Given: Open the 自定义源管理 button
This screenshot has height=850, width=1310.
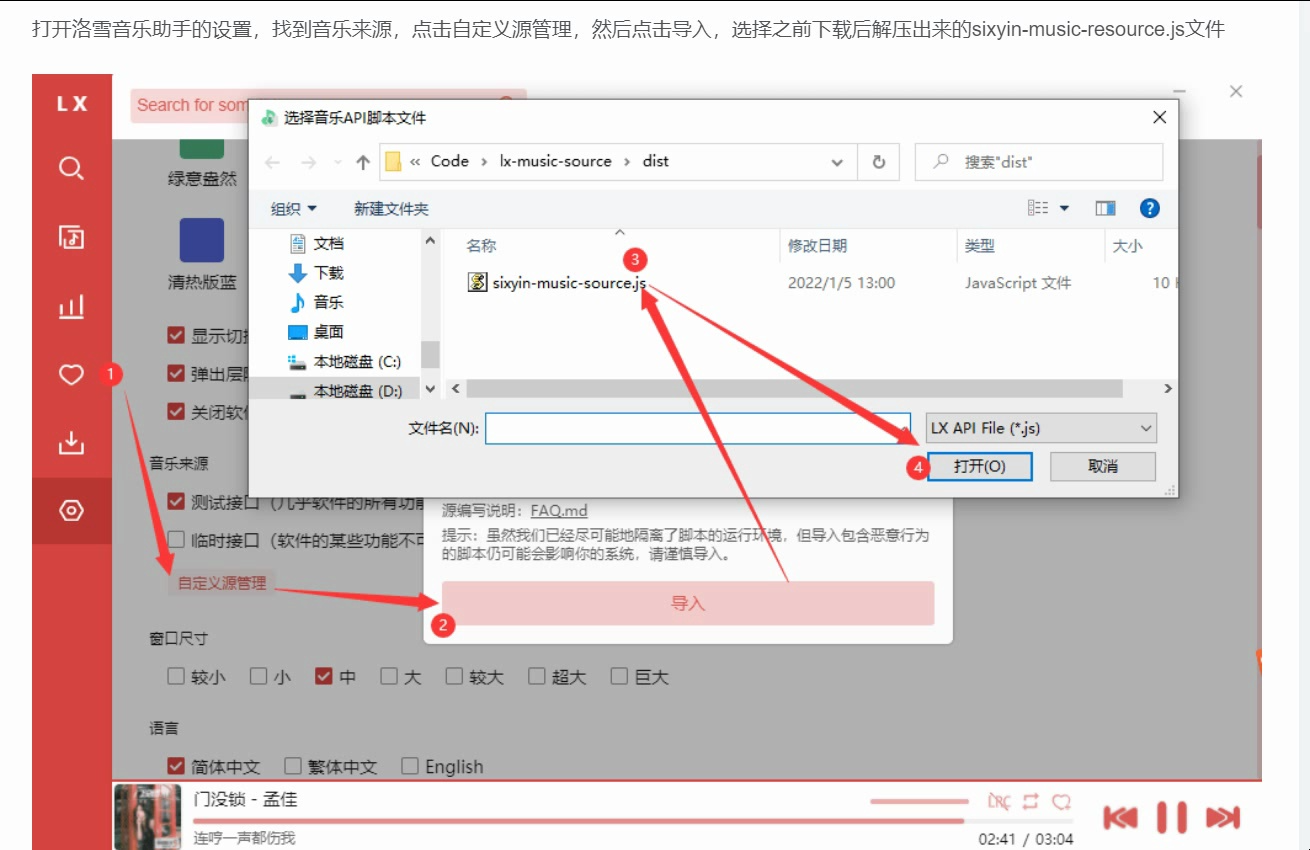Looking at the screenshot, I should [222, 583].
